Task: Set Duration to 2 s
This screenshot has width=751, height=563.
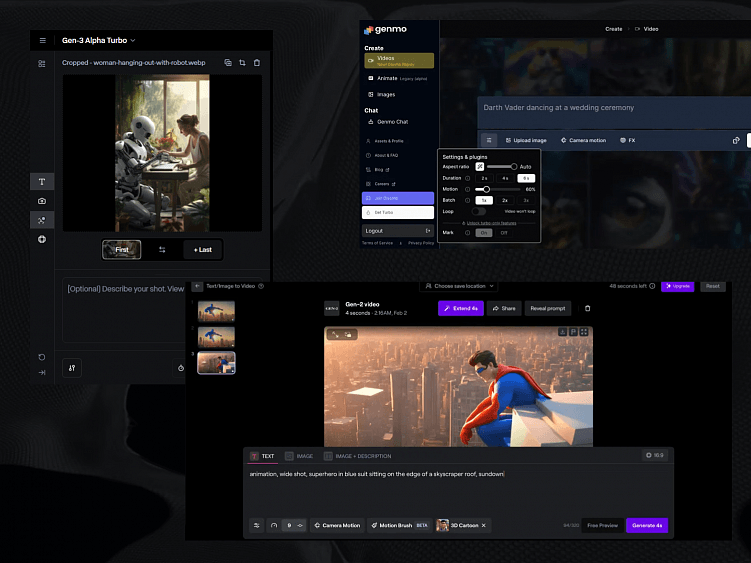Action: [484, 178]
